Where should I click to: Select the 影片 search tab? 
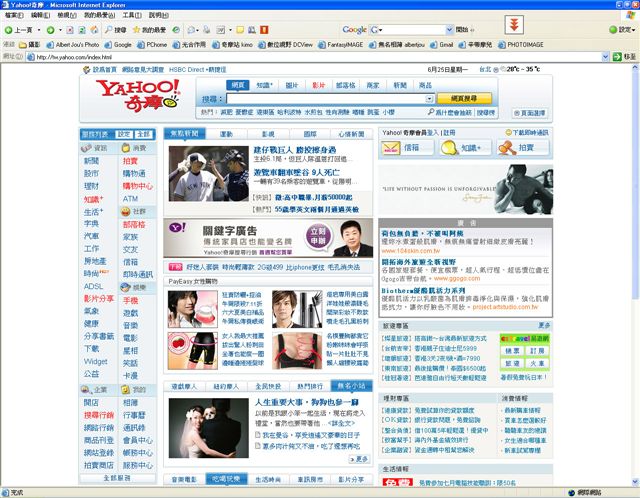click(x=318, y=85)
